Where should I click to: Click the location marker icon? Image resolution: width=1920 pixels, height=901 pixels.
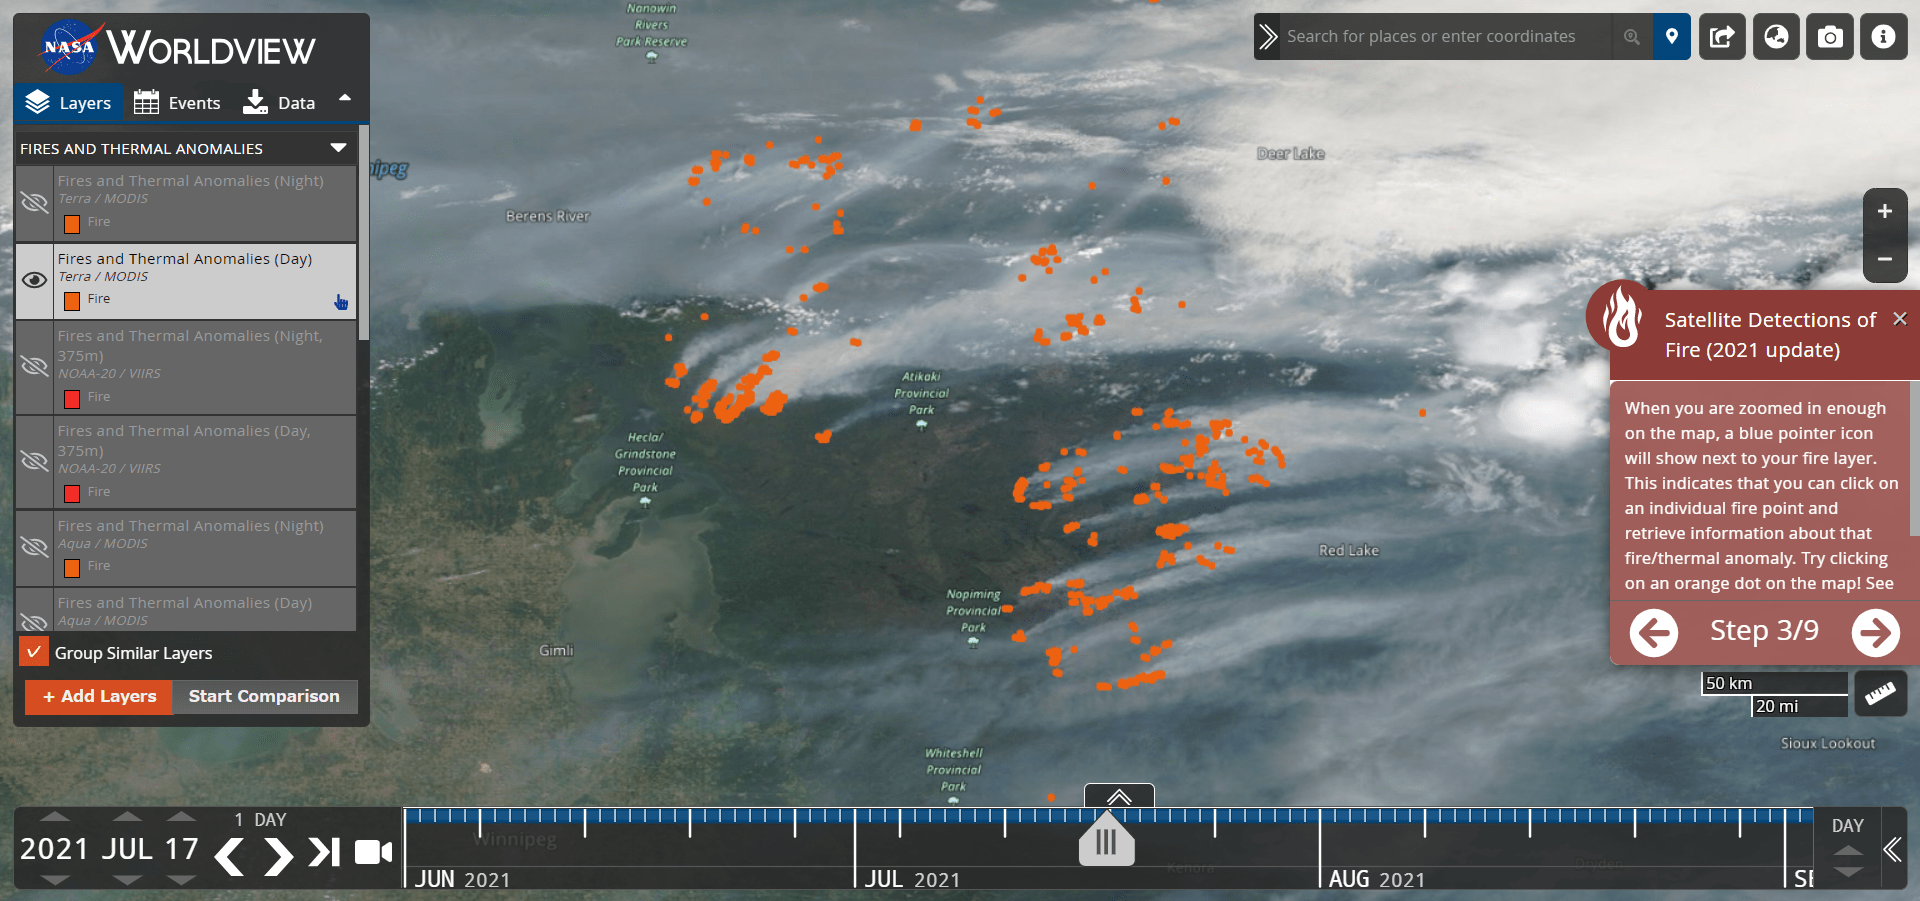[1672, 37]
